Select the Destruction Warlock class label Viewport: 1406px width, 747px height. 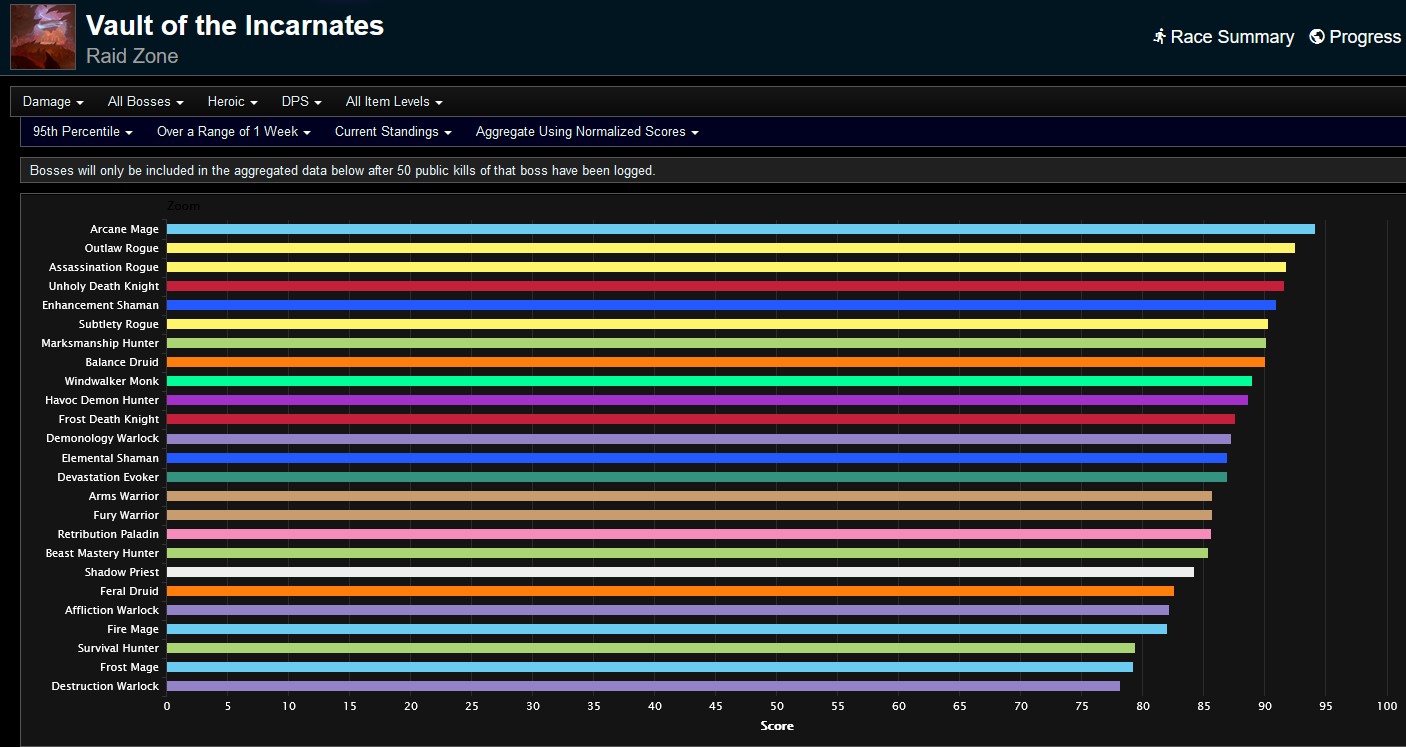click(105, 686)
